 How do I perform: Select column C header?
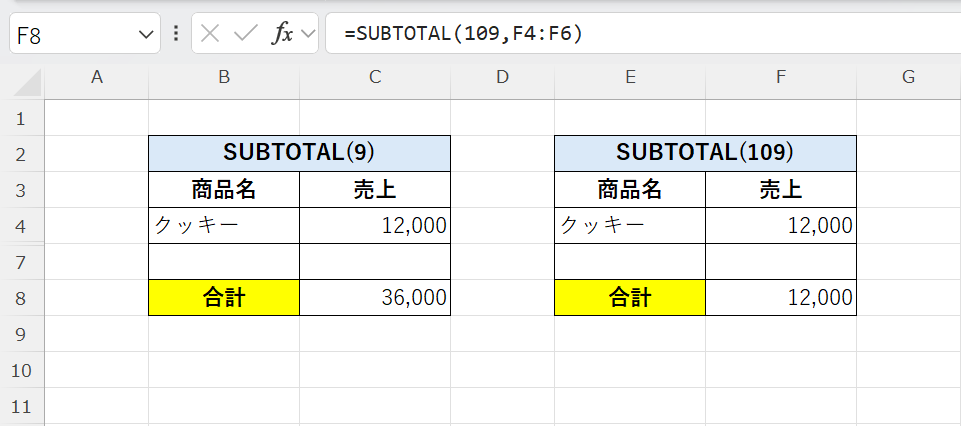pyautogui.click(x=374, y=78)
